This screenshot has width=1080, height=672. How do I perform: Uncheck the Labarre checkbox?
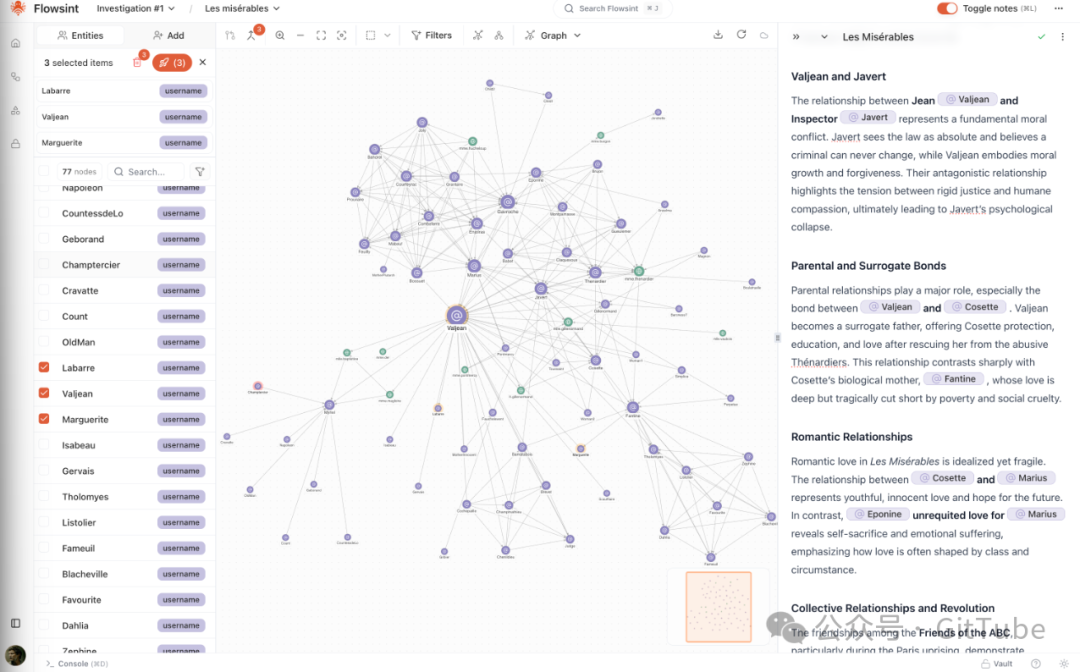(44, 368)
